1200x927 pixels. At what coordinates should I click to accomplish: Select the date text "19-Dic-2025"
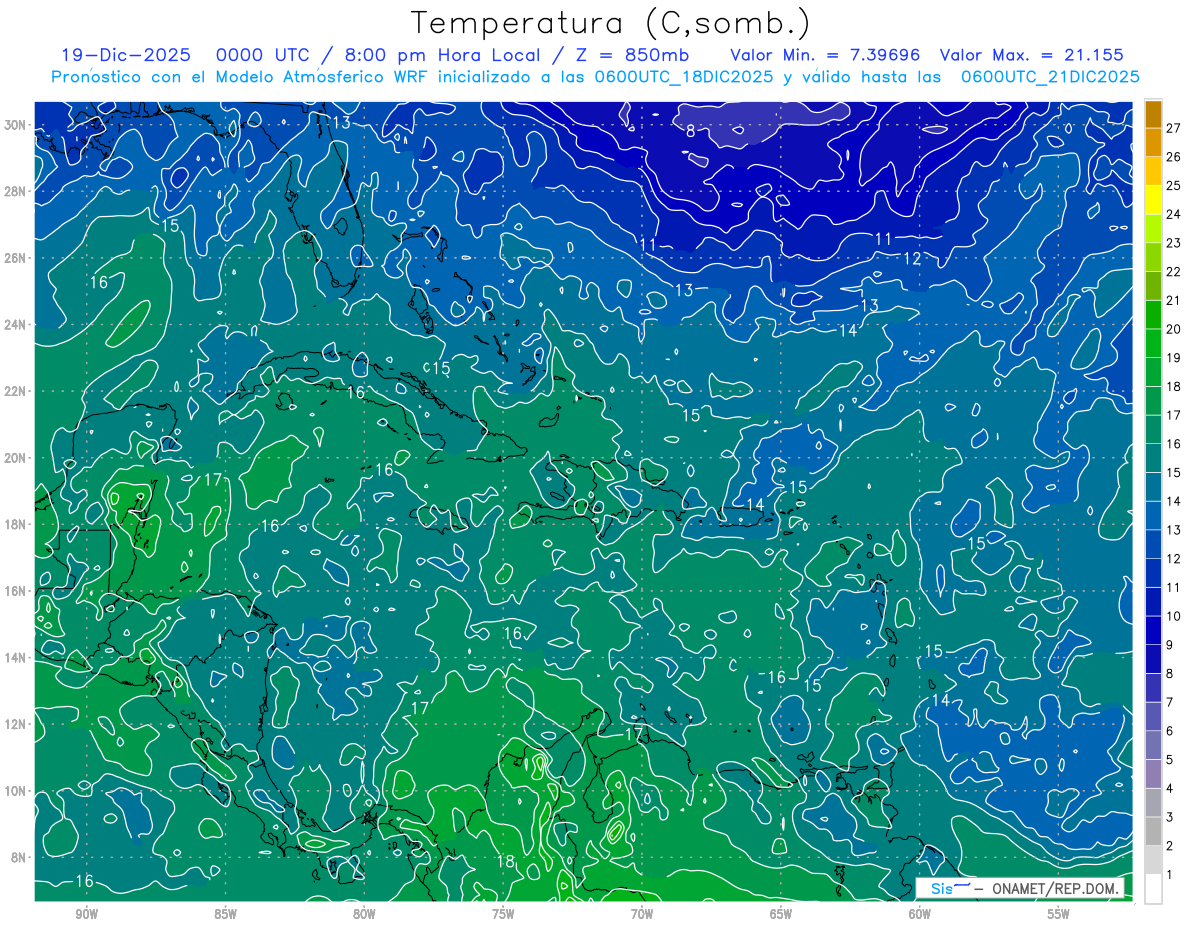click(x=125, y=55)
